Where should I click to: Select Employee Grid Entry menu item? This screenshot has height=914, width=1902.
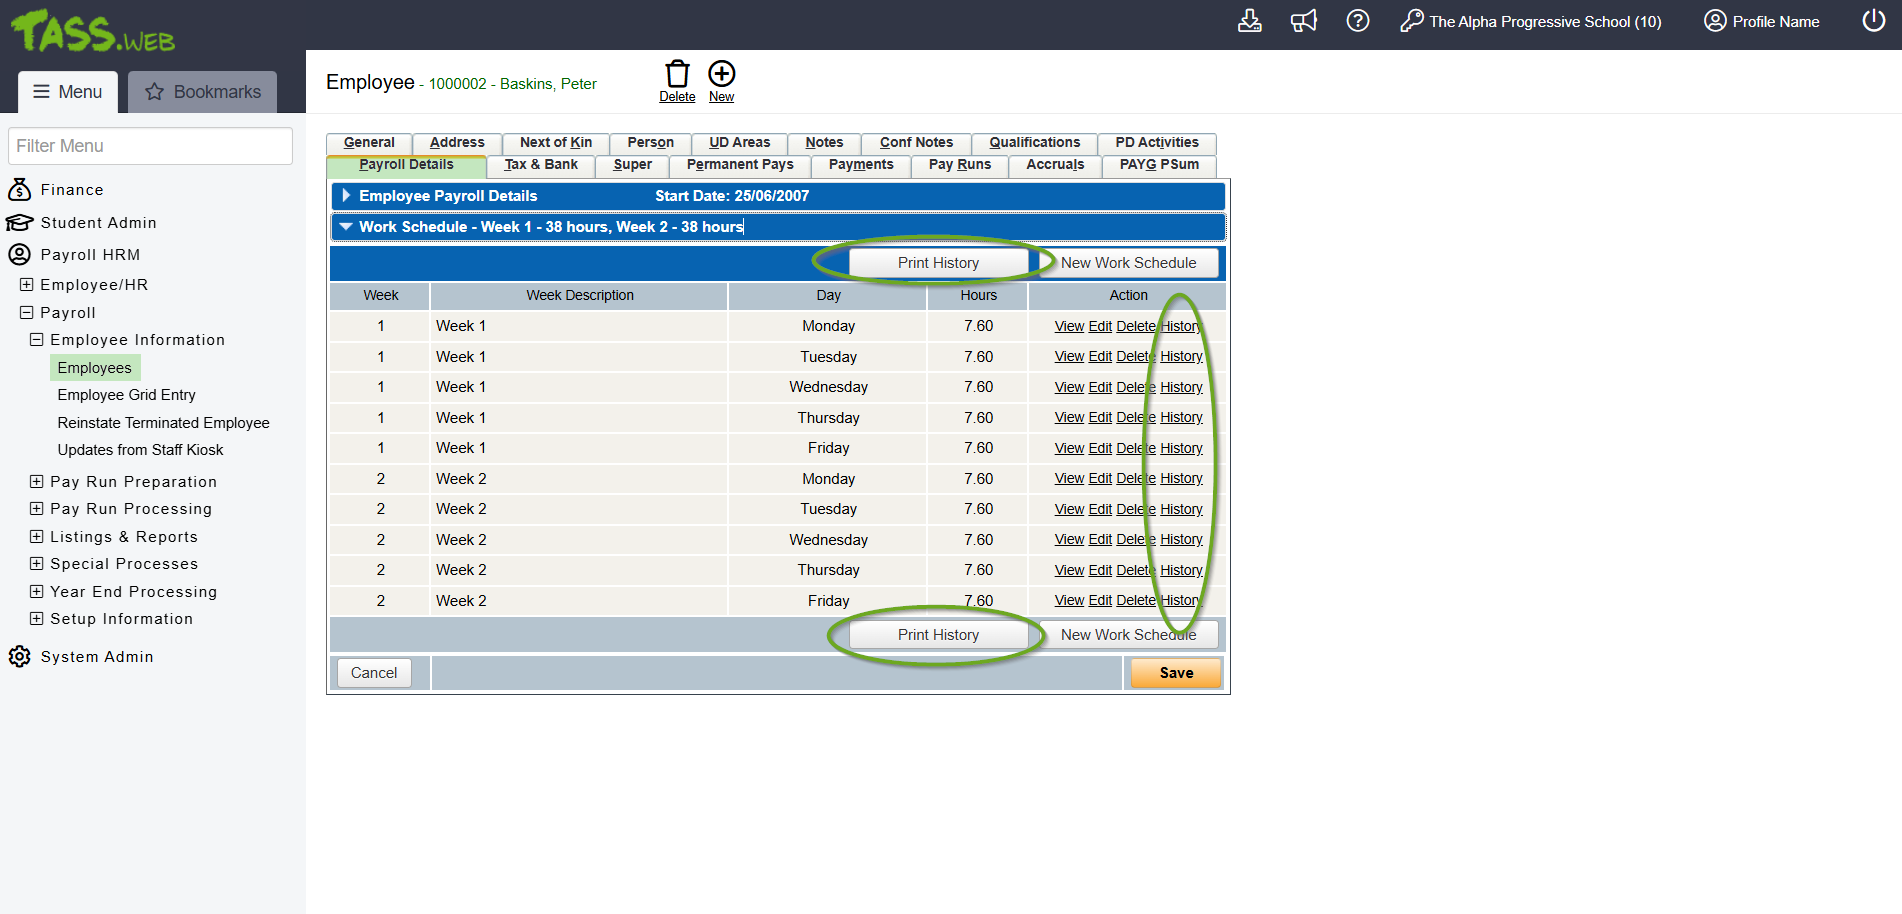pyautogui.click(x=126, y=395)
